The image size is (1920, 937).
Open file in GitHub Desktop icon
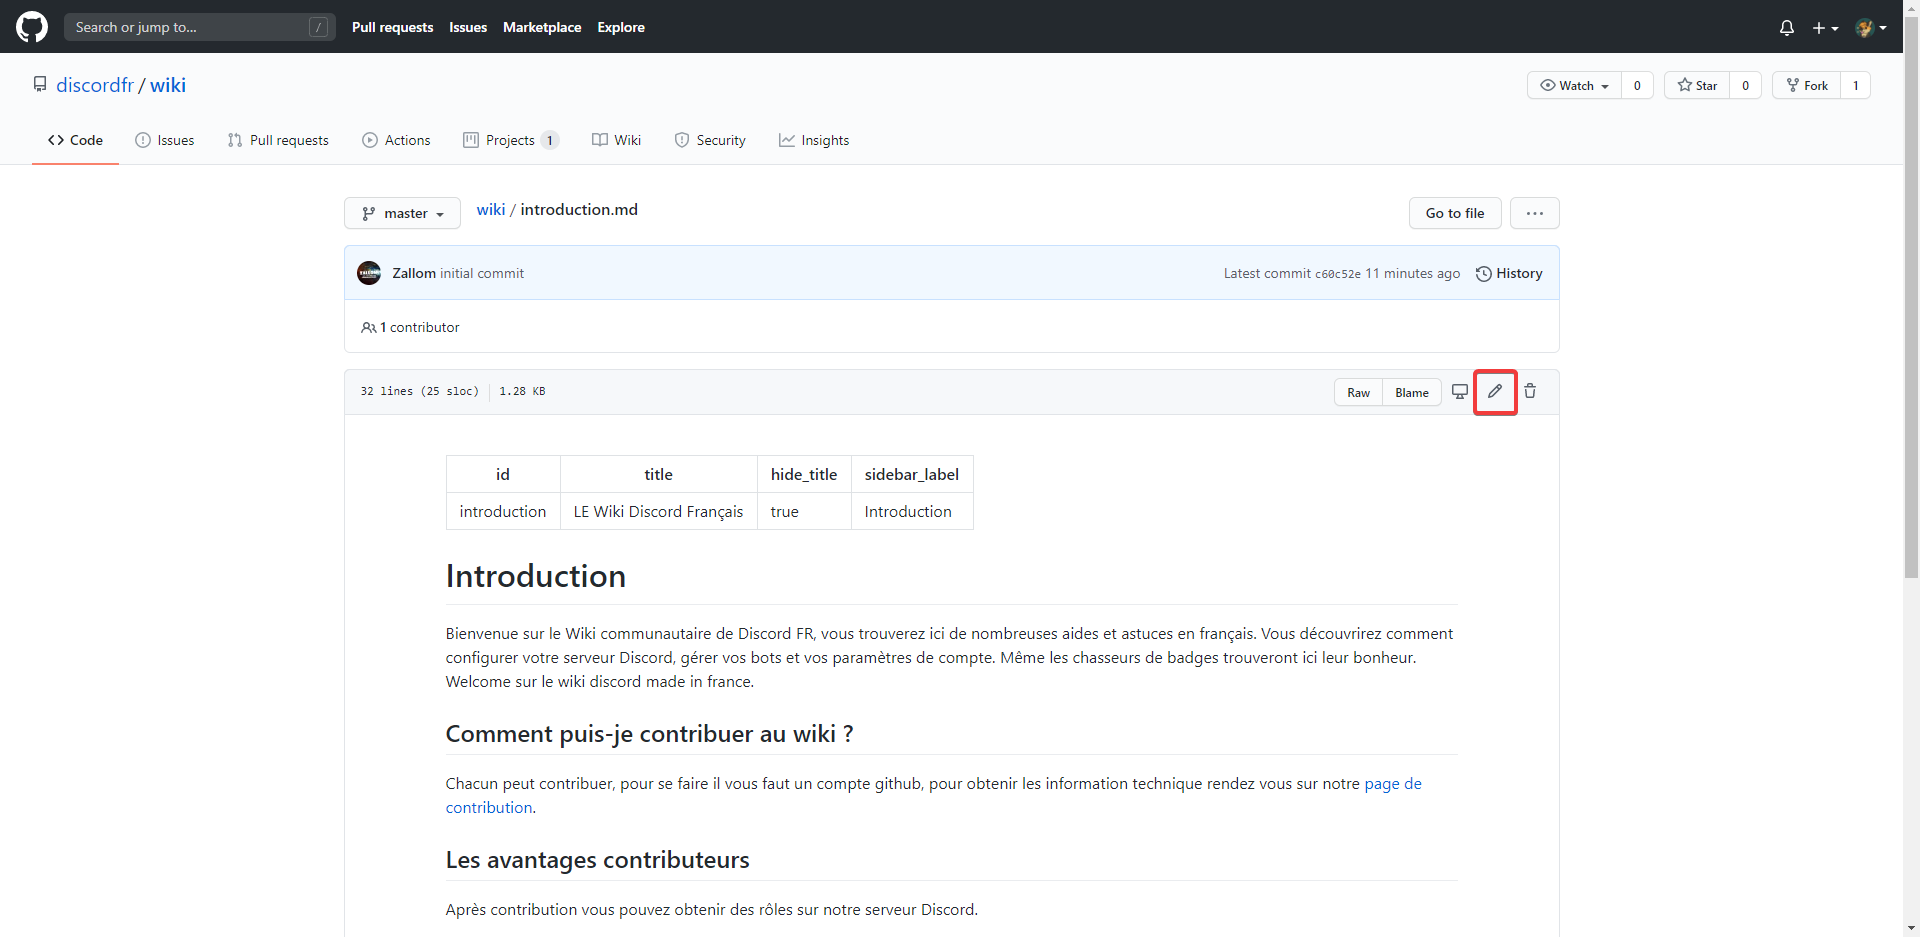tap(1460, 391)
